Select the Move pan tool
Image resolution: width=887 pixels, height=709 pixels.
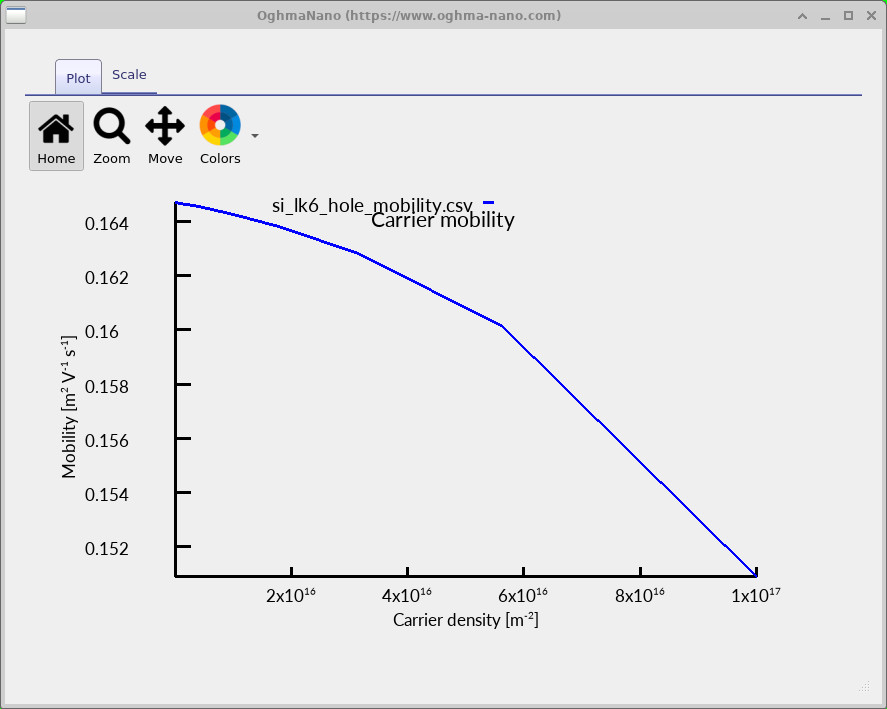[165, 136]
